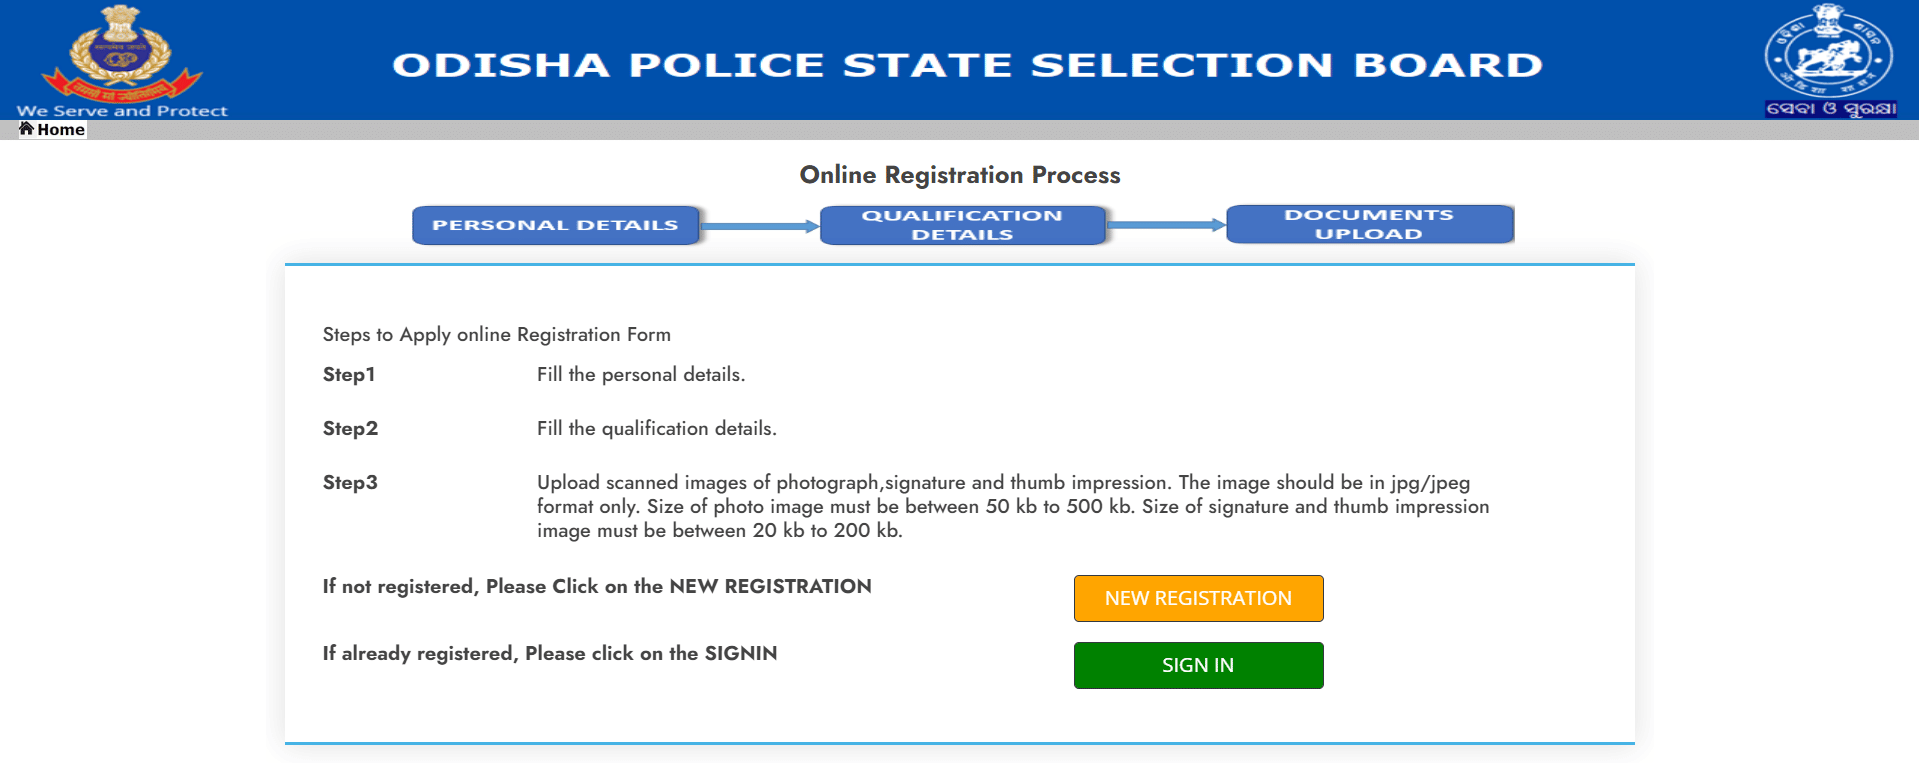The image size is (1919, 763).
Task: Select the Documents Upload step box
Action: 1369,224
